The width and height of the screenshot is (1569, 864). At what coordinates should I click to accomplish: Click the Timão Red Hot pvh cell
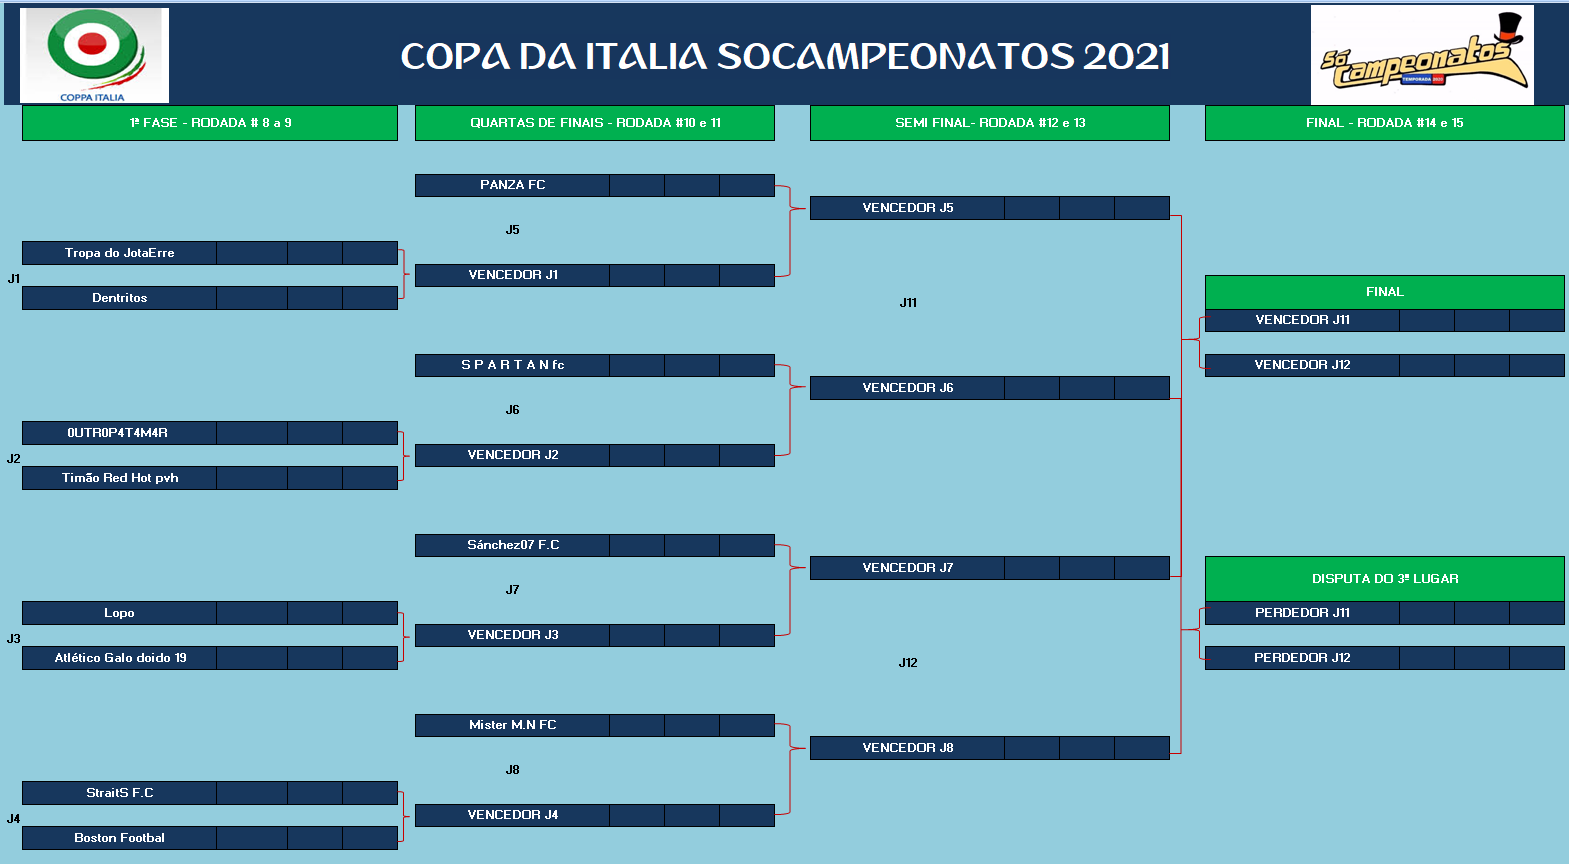(119, 478)
